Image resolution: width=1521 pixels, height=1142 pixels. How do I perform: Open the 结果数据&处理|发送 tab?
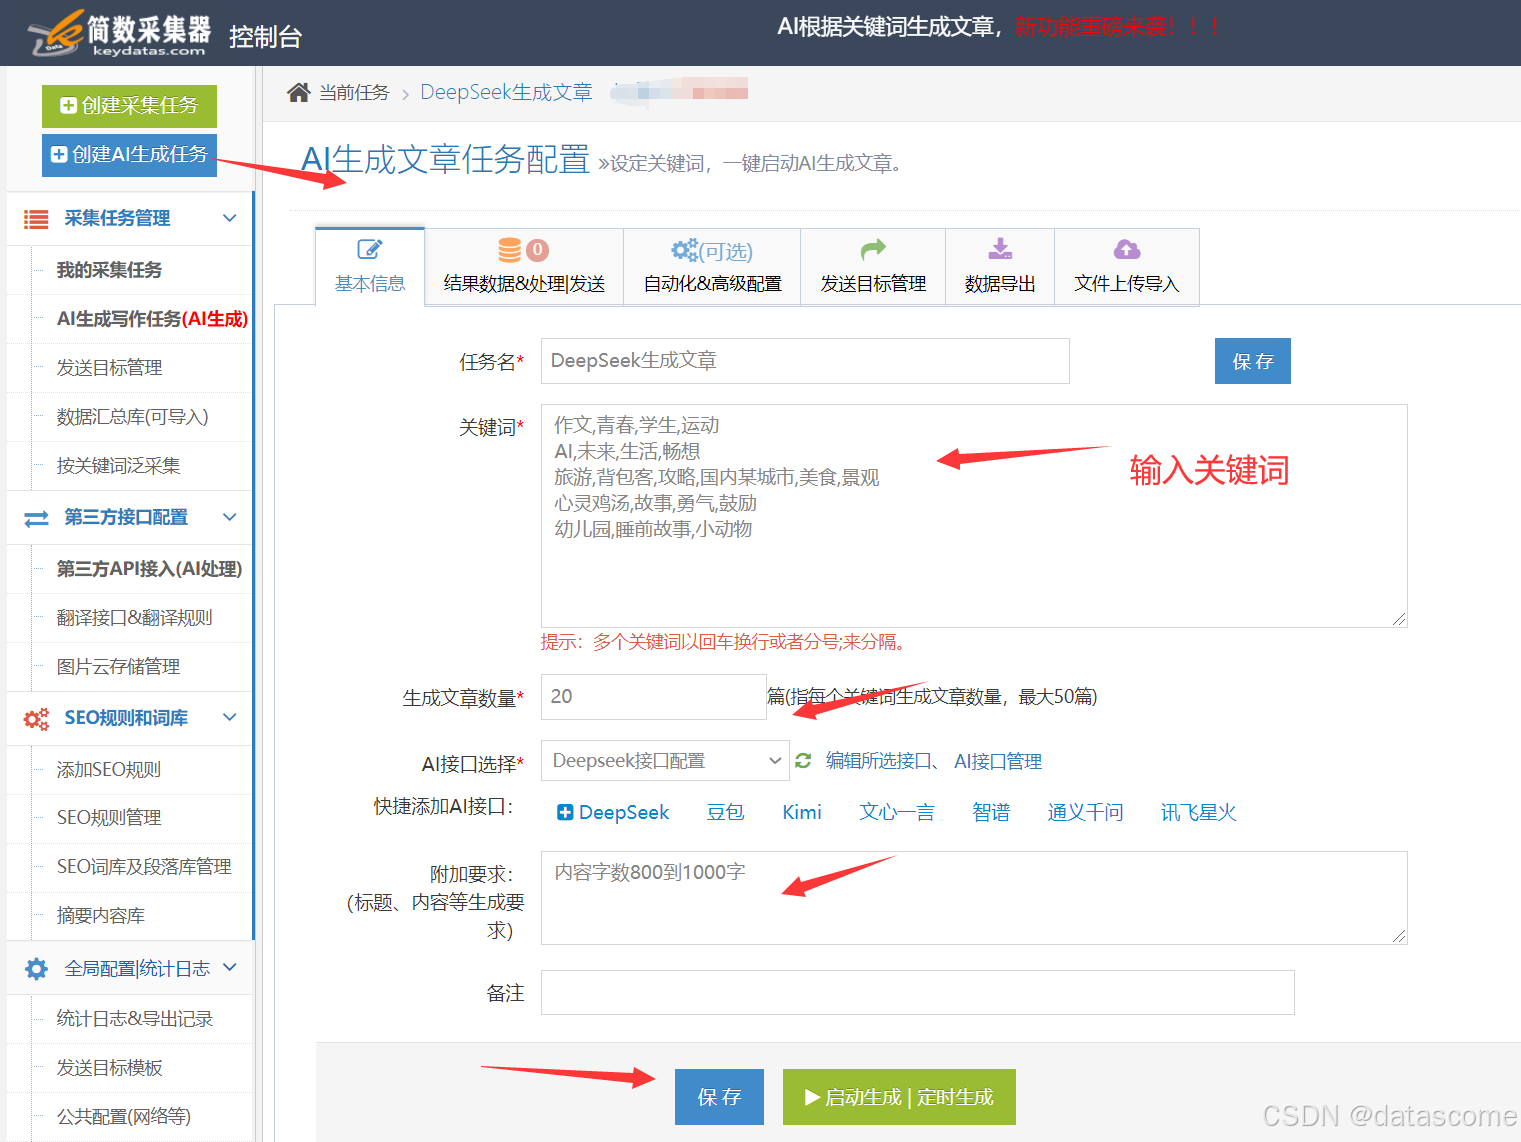click(524, 266)
